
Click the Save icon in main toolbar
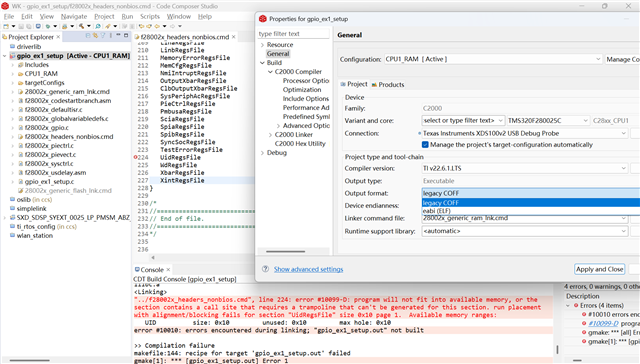[21, 26]
